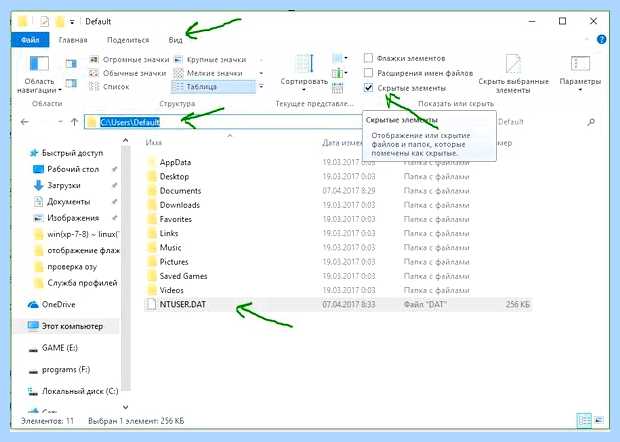Switch to details view status bar icon
This screenshot has height=442, width=620.
pyautogui.click(x=584, y=420)
